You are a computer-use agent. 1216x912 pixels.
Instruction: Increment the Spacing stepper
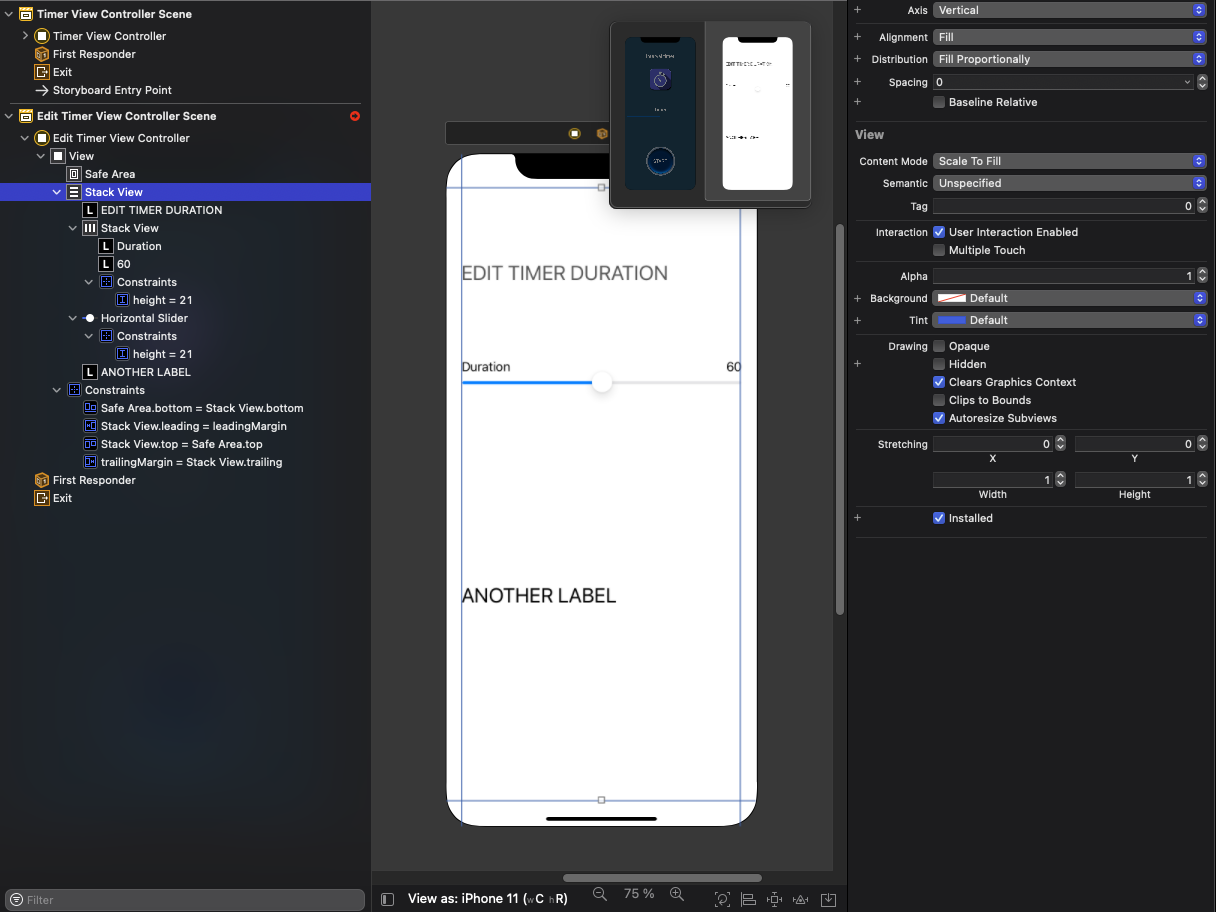click(1202, 78)
